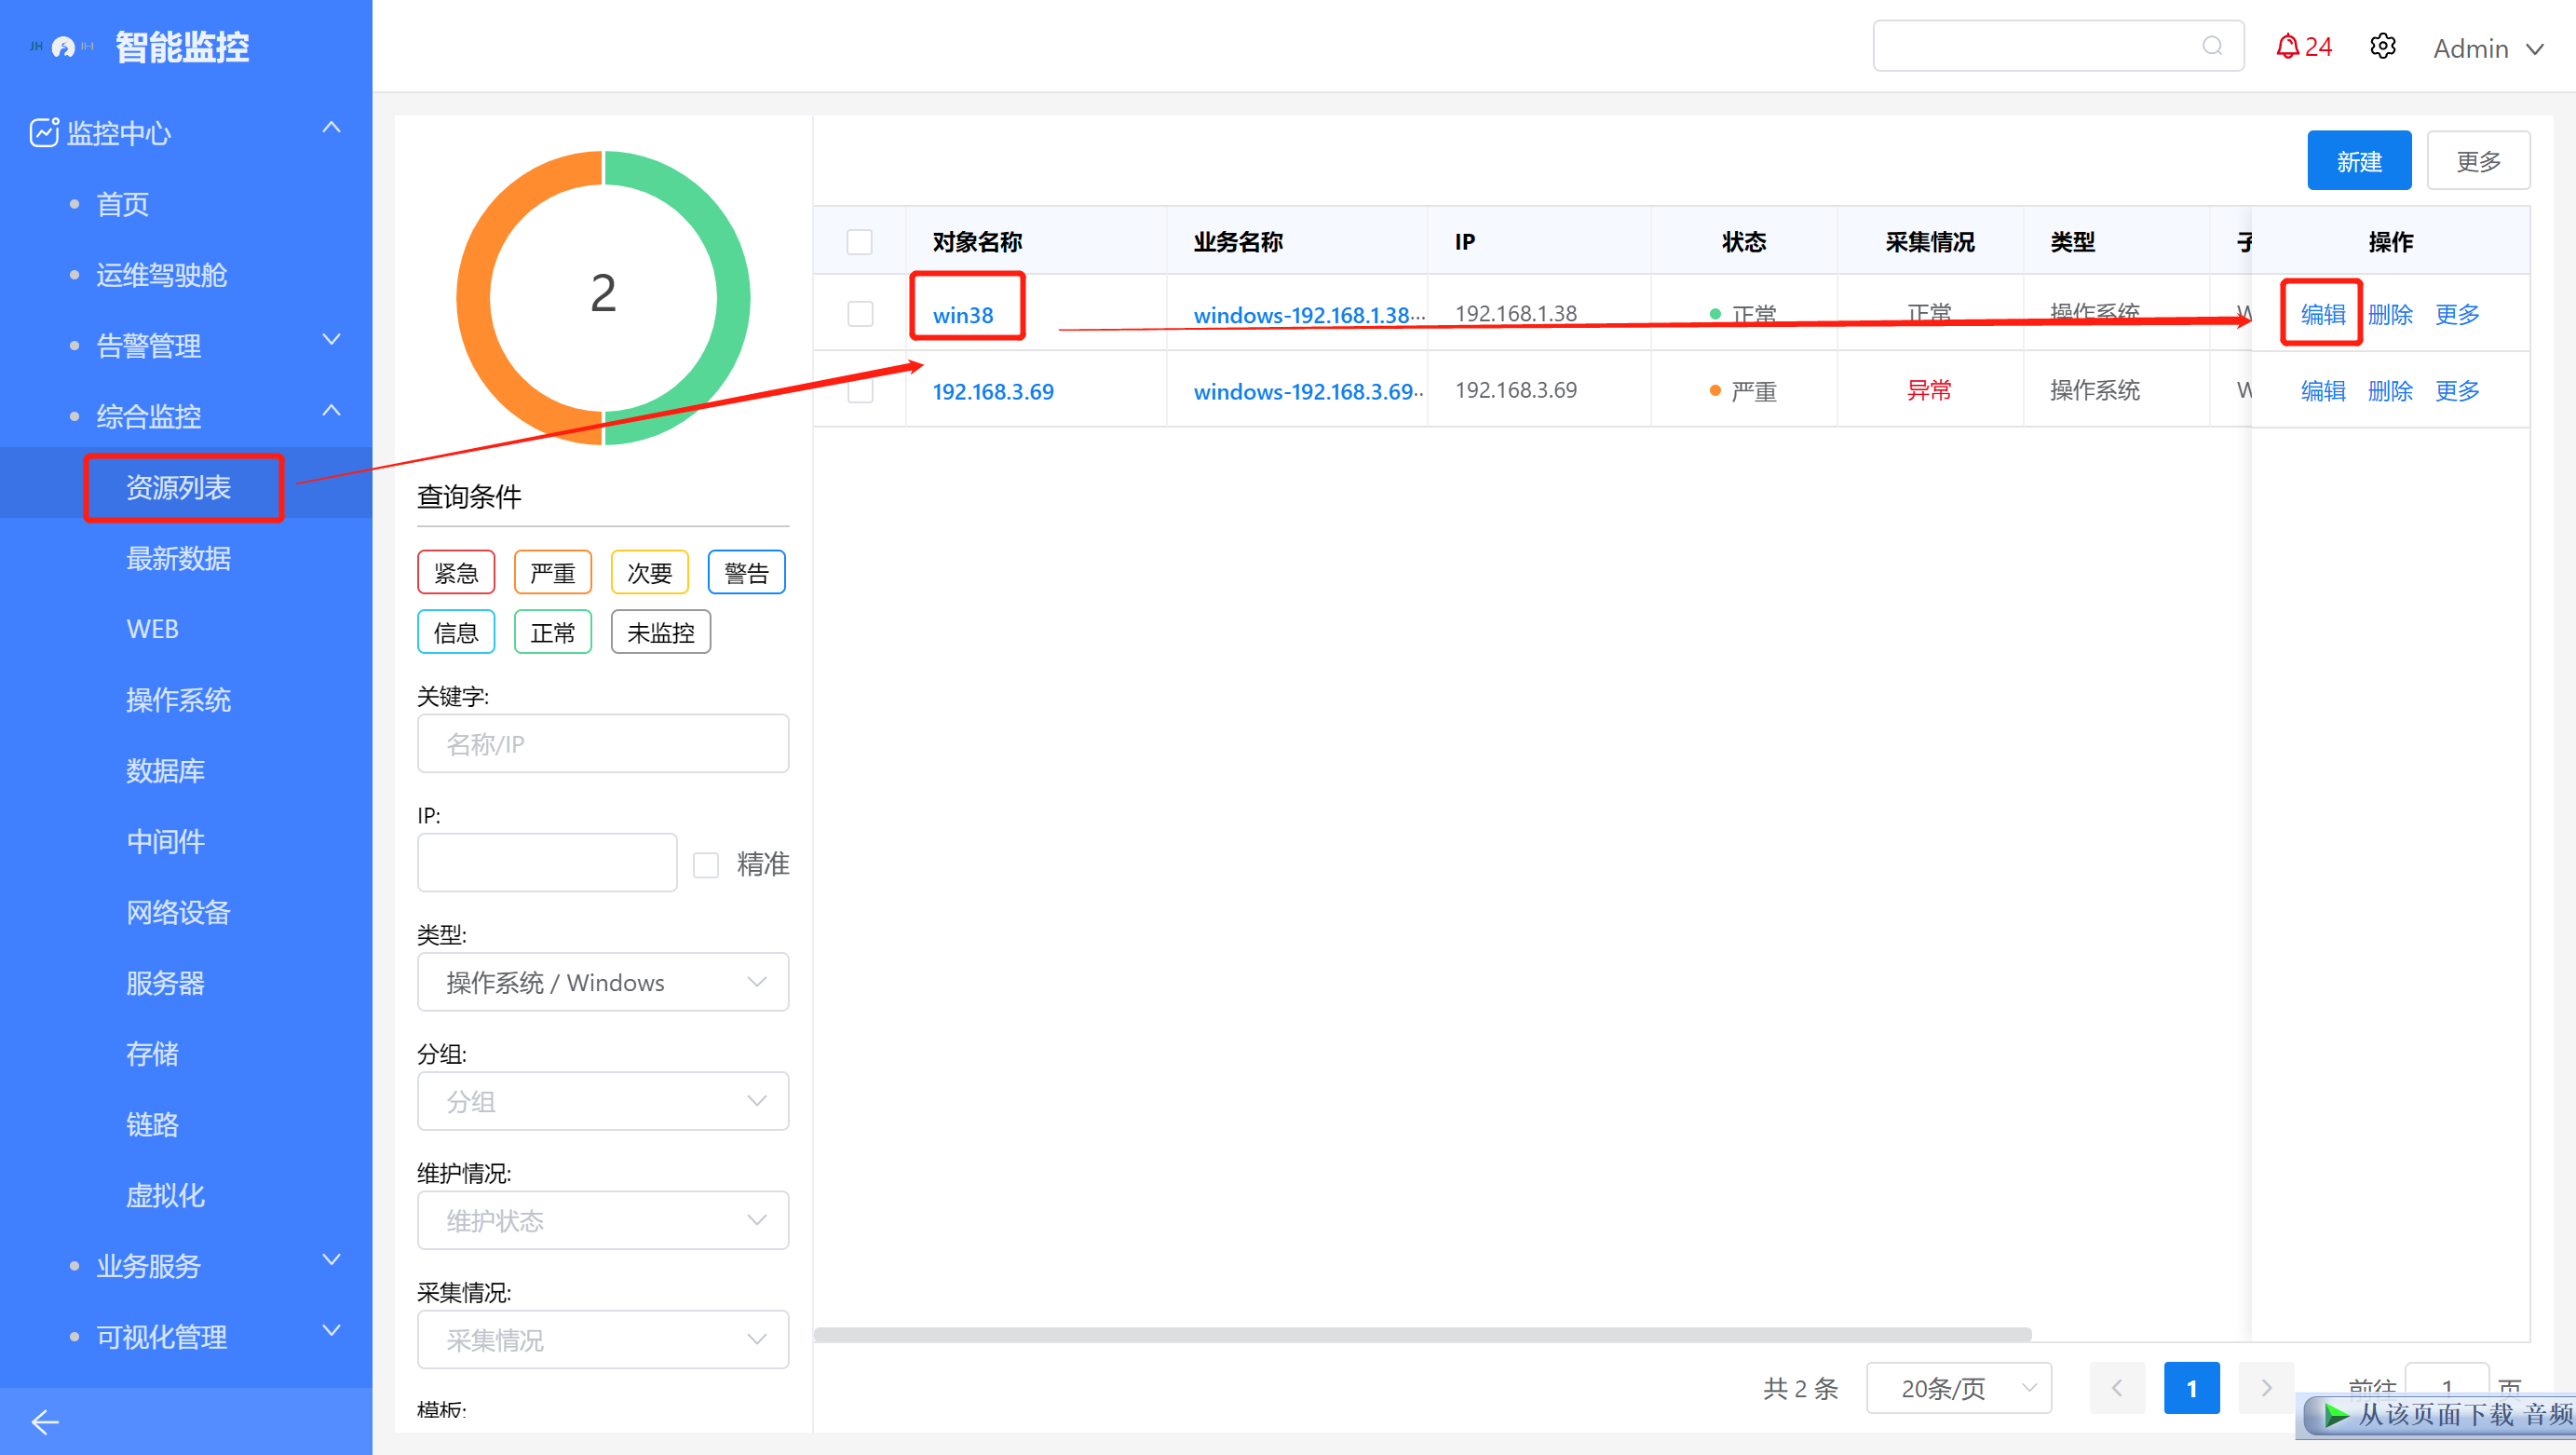Open business link windows-192.168.3.69
The width and height of the screenshot is (2576, 1455).
pyautogui.click(x=1309, y=391)
